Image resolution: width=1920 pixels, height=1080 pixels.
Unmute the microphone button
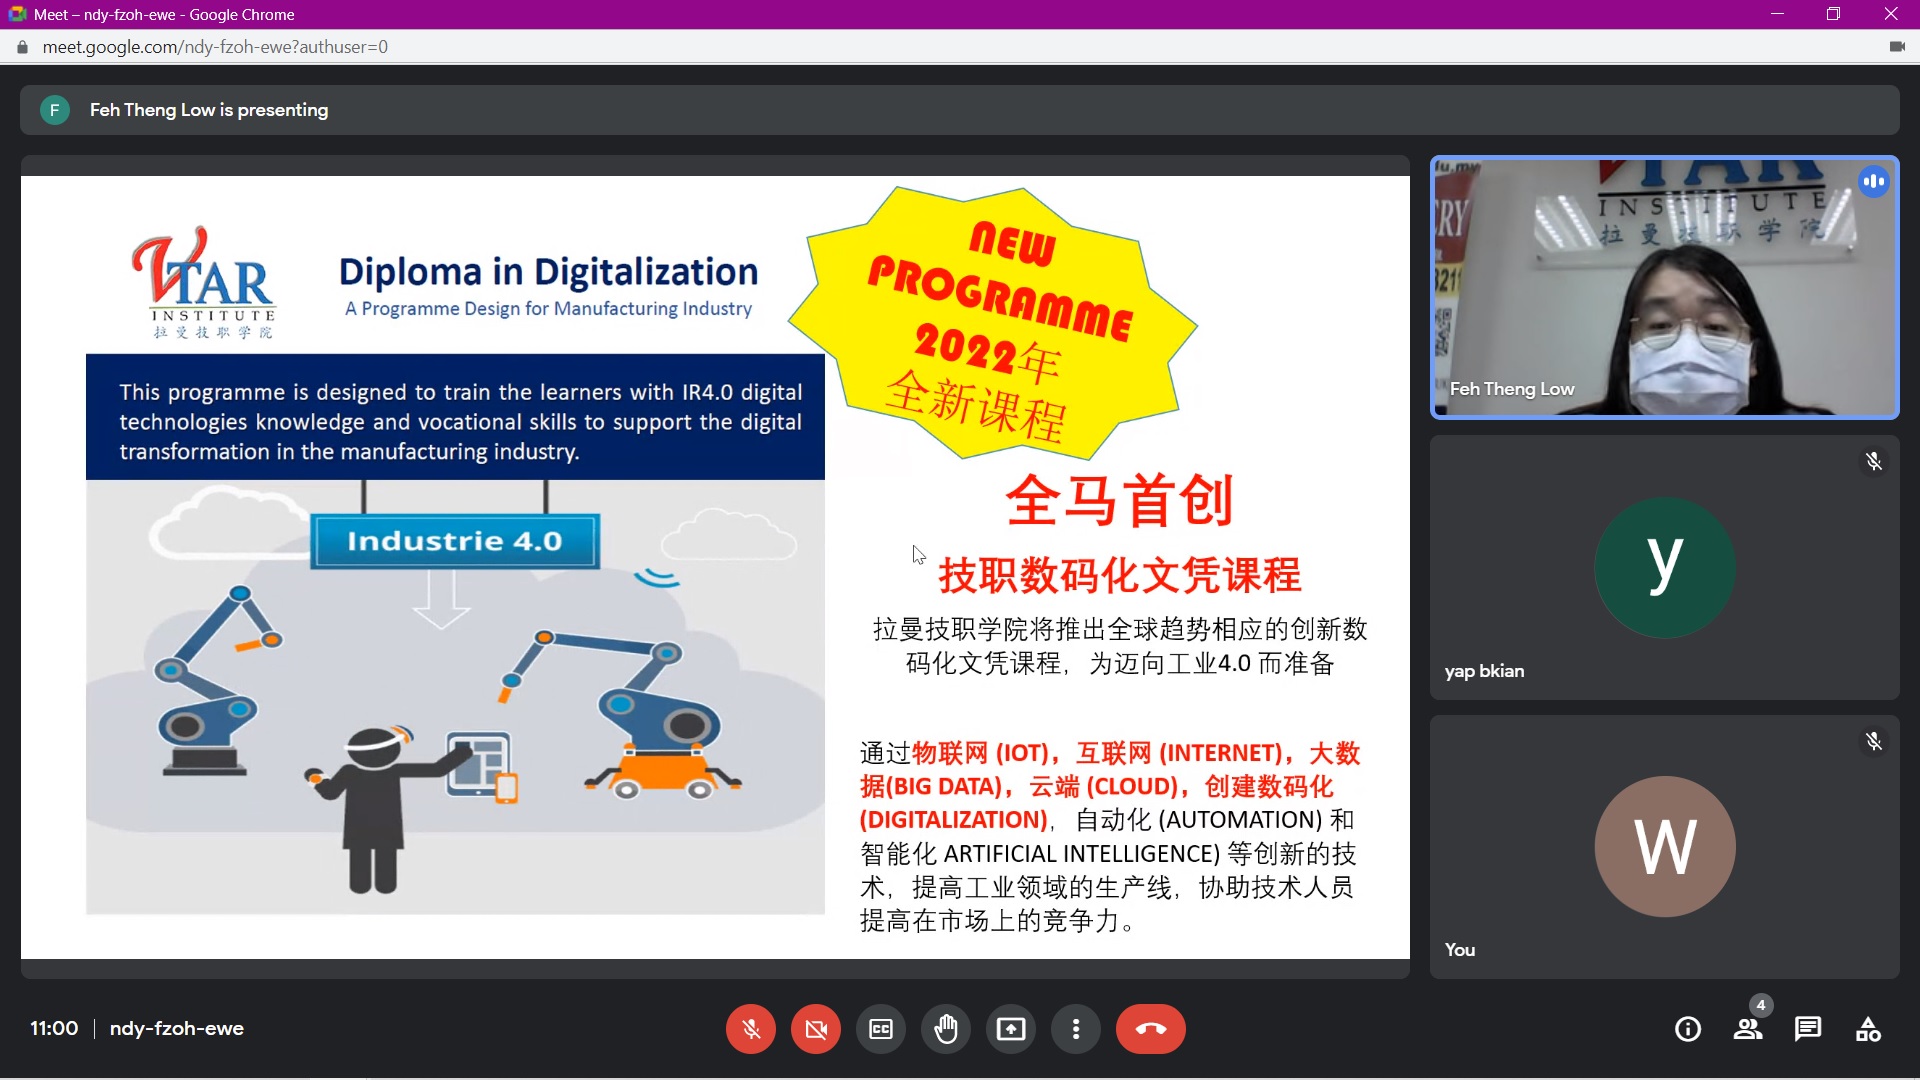point(751,1029)
